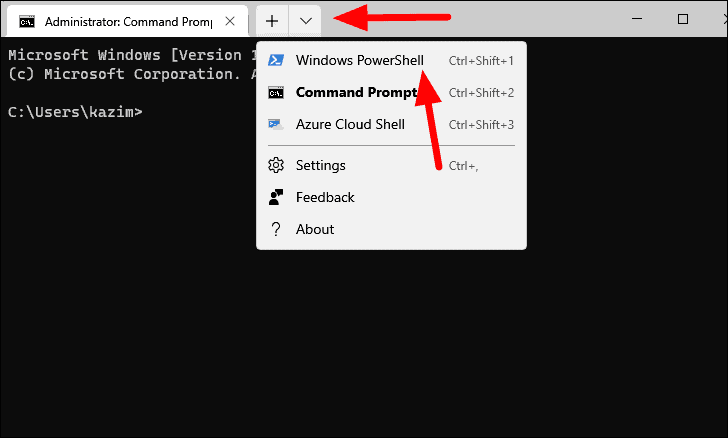Screen dimensions: 728x438
Task: Click the cmd icon on the Administrator tab
Action: [27, 21]
